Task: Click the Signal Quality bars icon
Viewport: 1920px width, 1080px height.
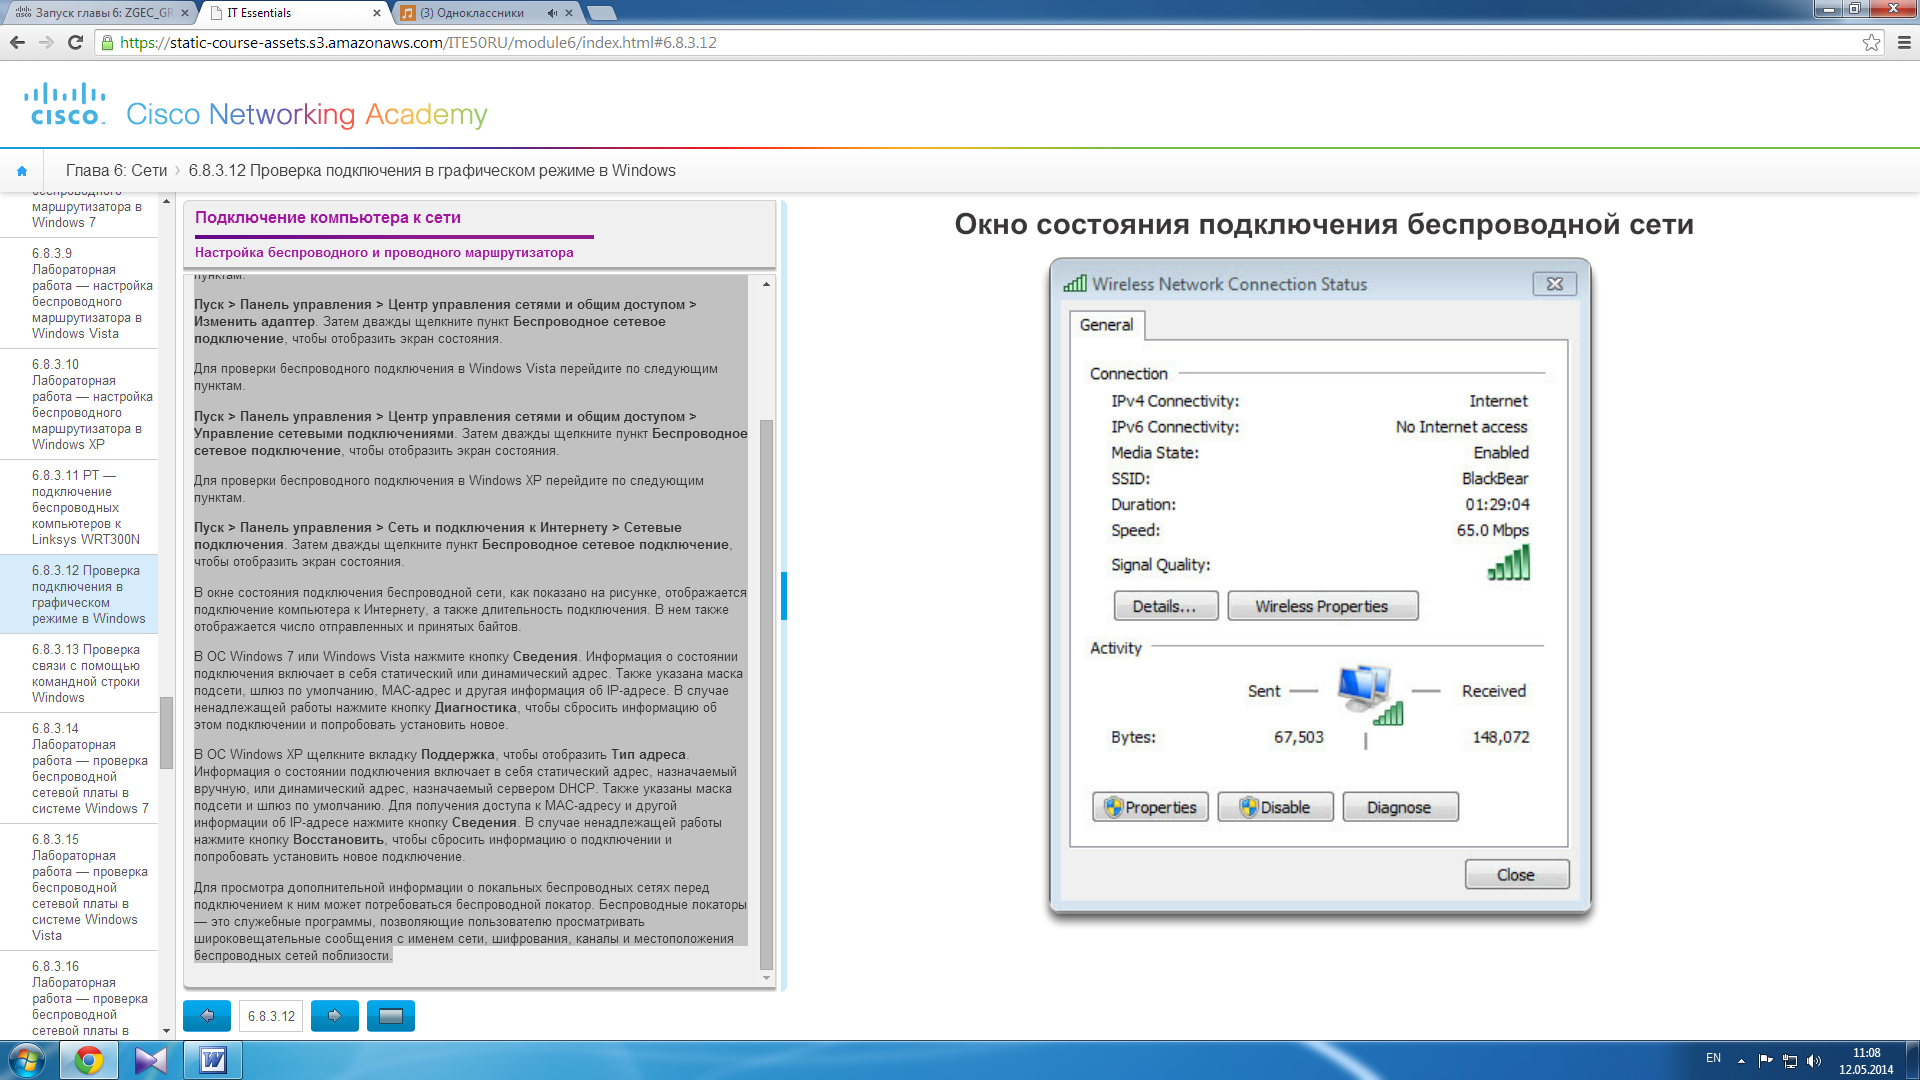Action: 1509,563
